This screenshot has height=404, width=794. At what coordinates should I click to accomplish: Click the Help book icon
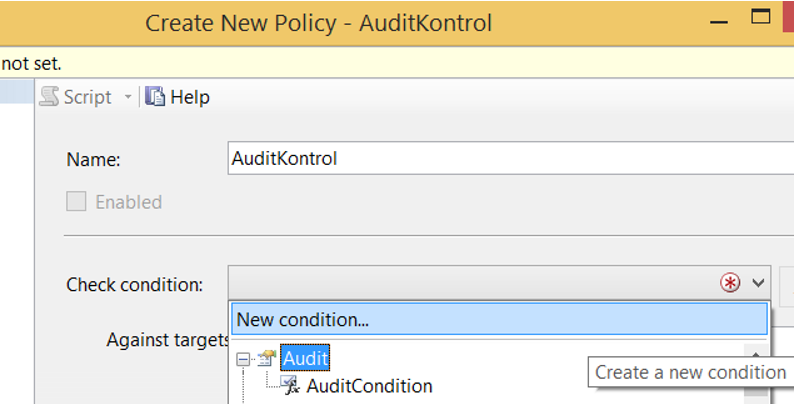[x=155, y=96]
